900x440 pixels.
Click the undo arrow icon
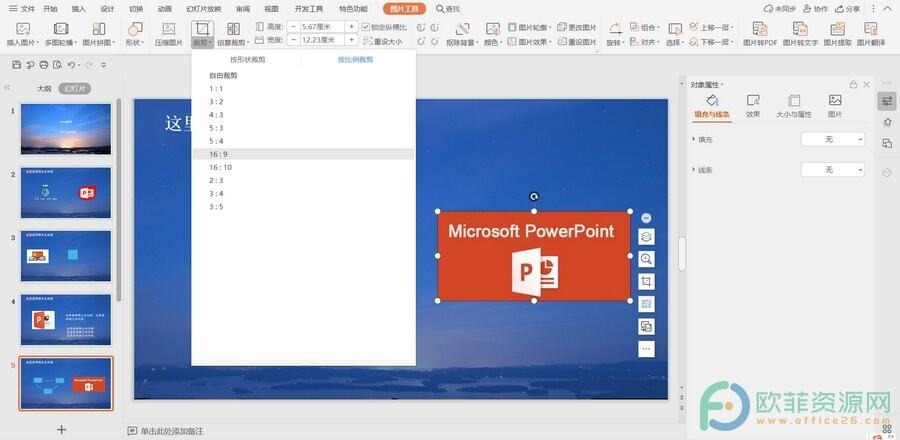[x=71, y=65]
